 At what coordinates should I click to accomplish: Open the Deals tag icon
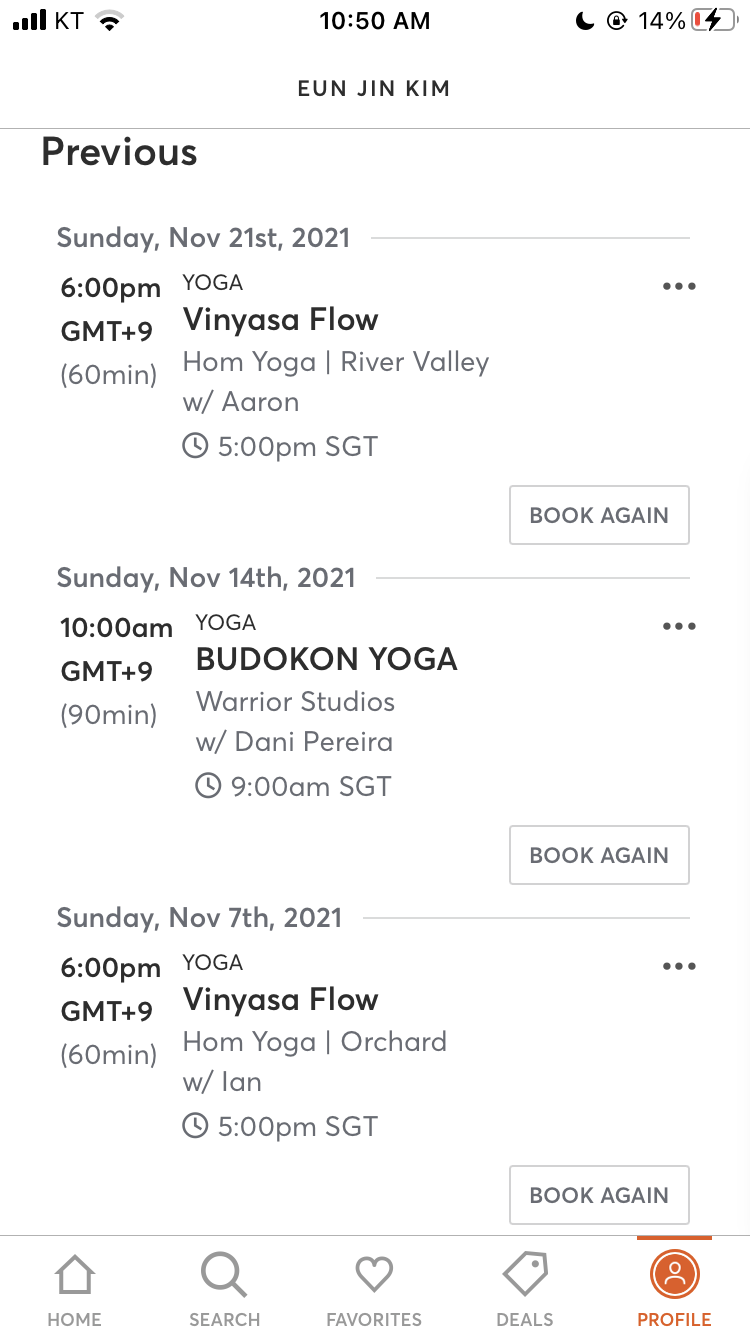(x=524, y=1275)
